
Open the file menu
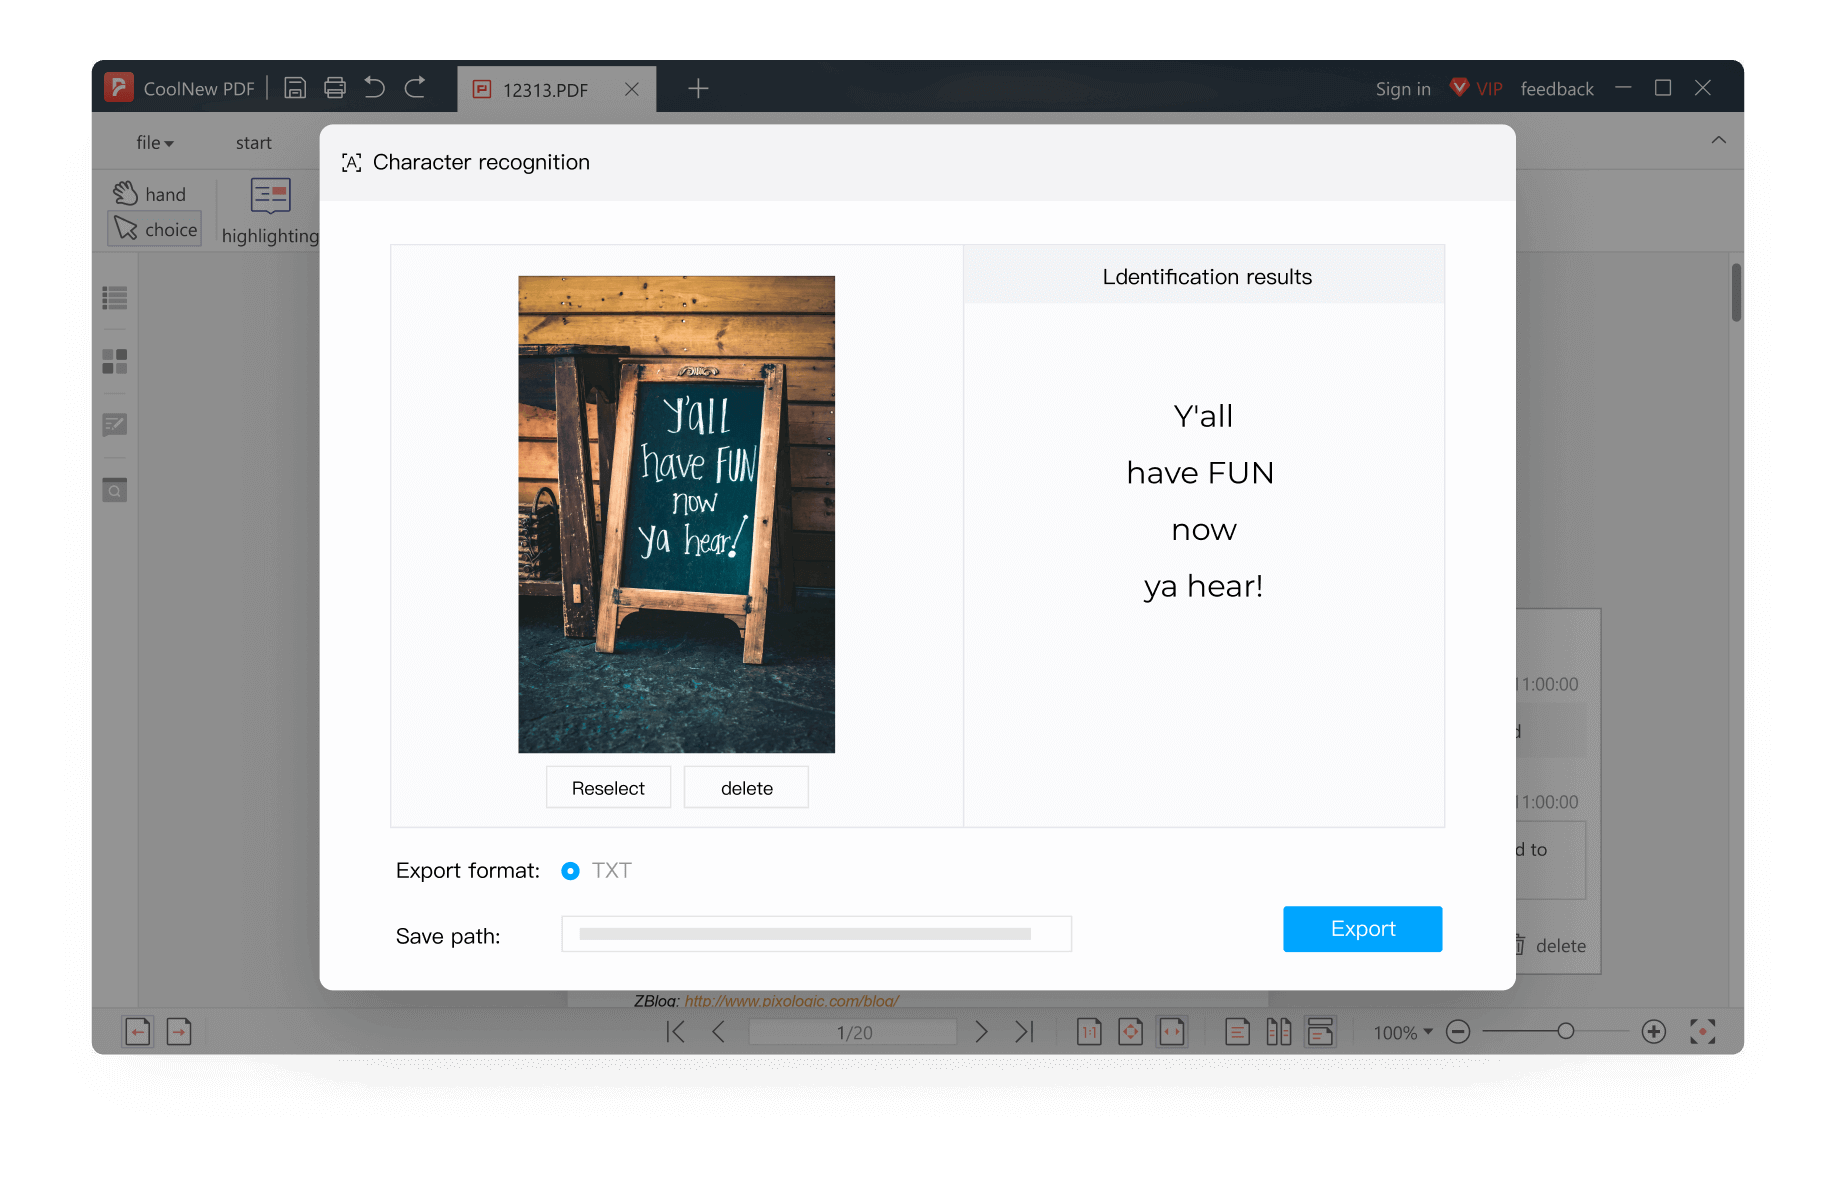154,142
